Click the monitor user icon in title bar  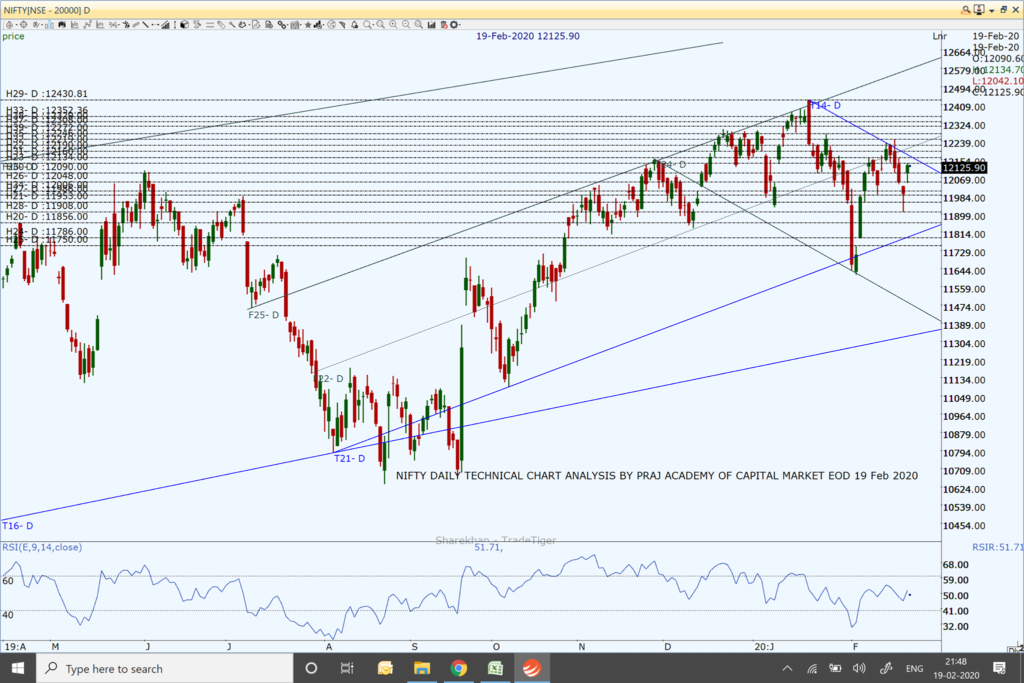(x=978, y=10)
